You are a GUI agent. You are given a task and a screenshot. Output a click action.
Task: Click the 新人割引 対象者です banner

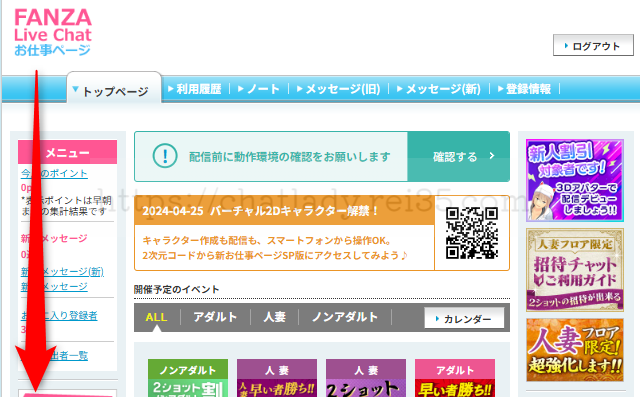tap(575, 180)
